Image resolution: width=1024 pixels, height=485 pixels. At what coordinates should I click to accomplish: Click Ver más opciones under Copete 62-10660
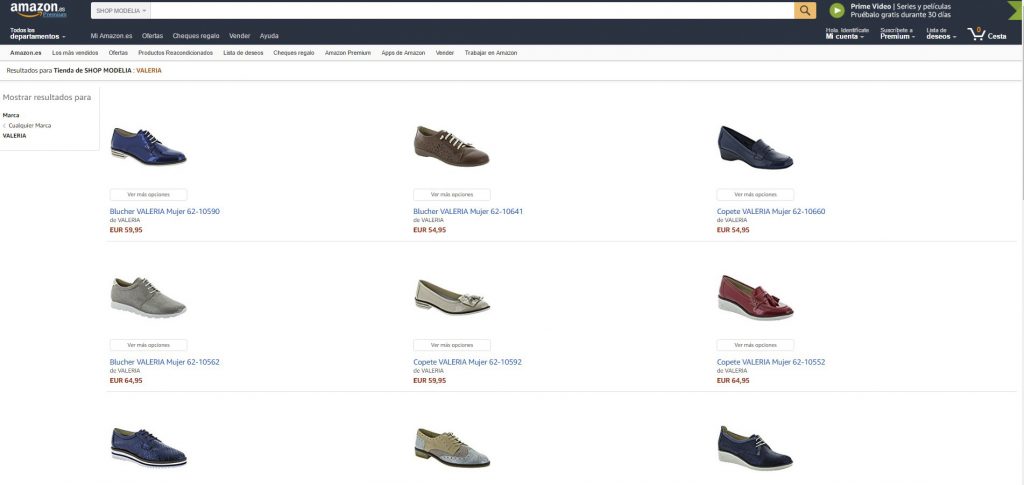pyautogui.click(x=756, y=195)
